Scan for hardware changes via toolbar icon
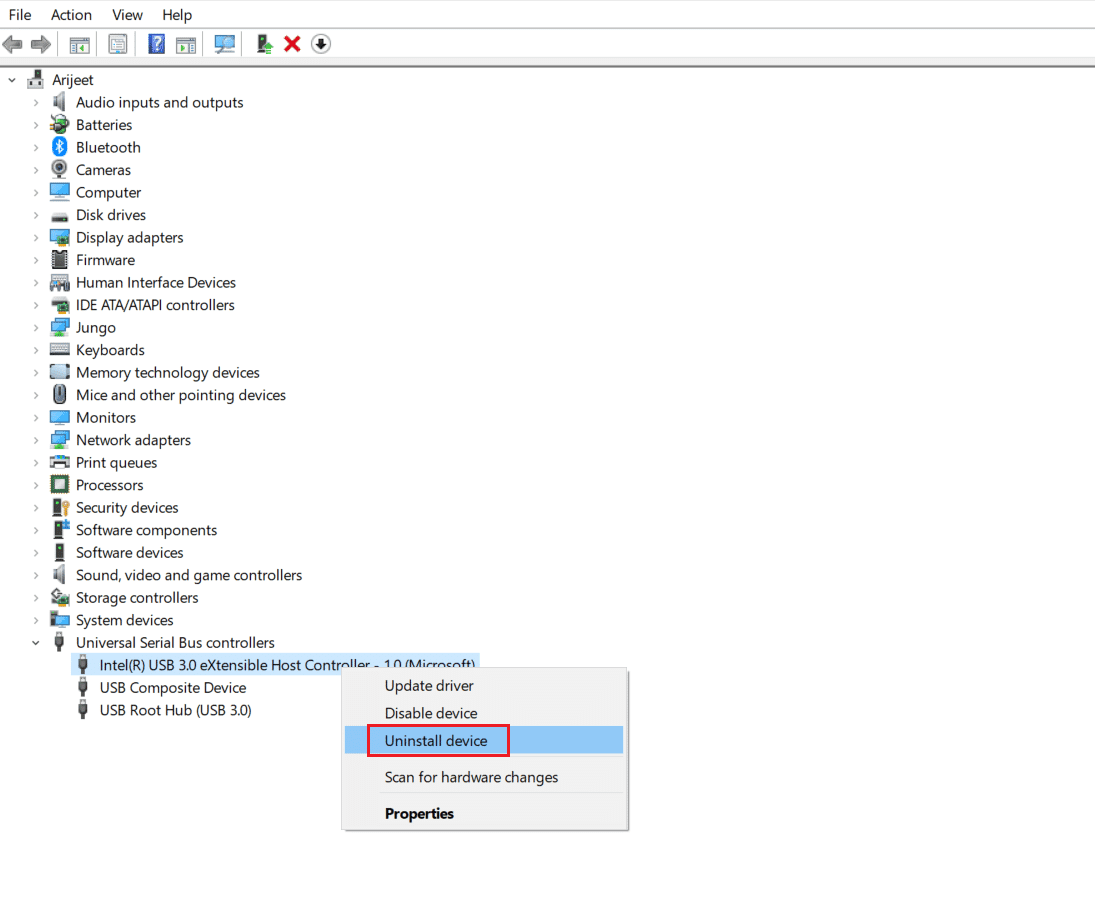The height and width of the screenshot is (923, 1099). (x=224, y=43)
